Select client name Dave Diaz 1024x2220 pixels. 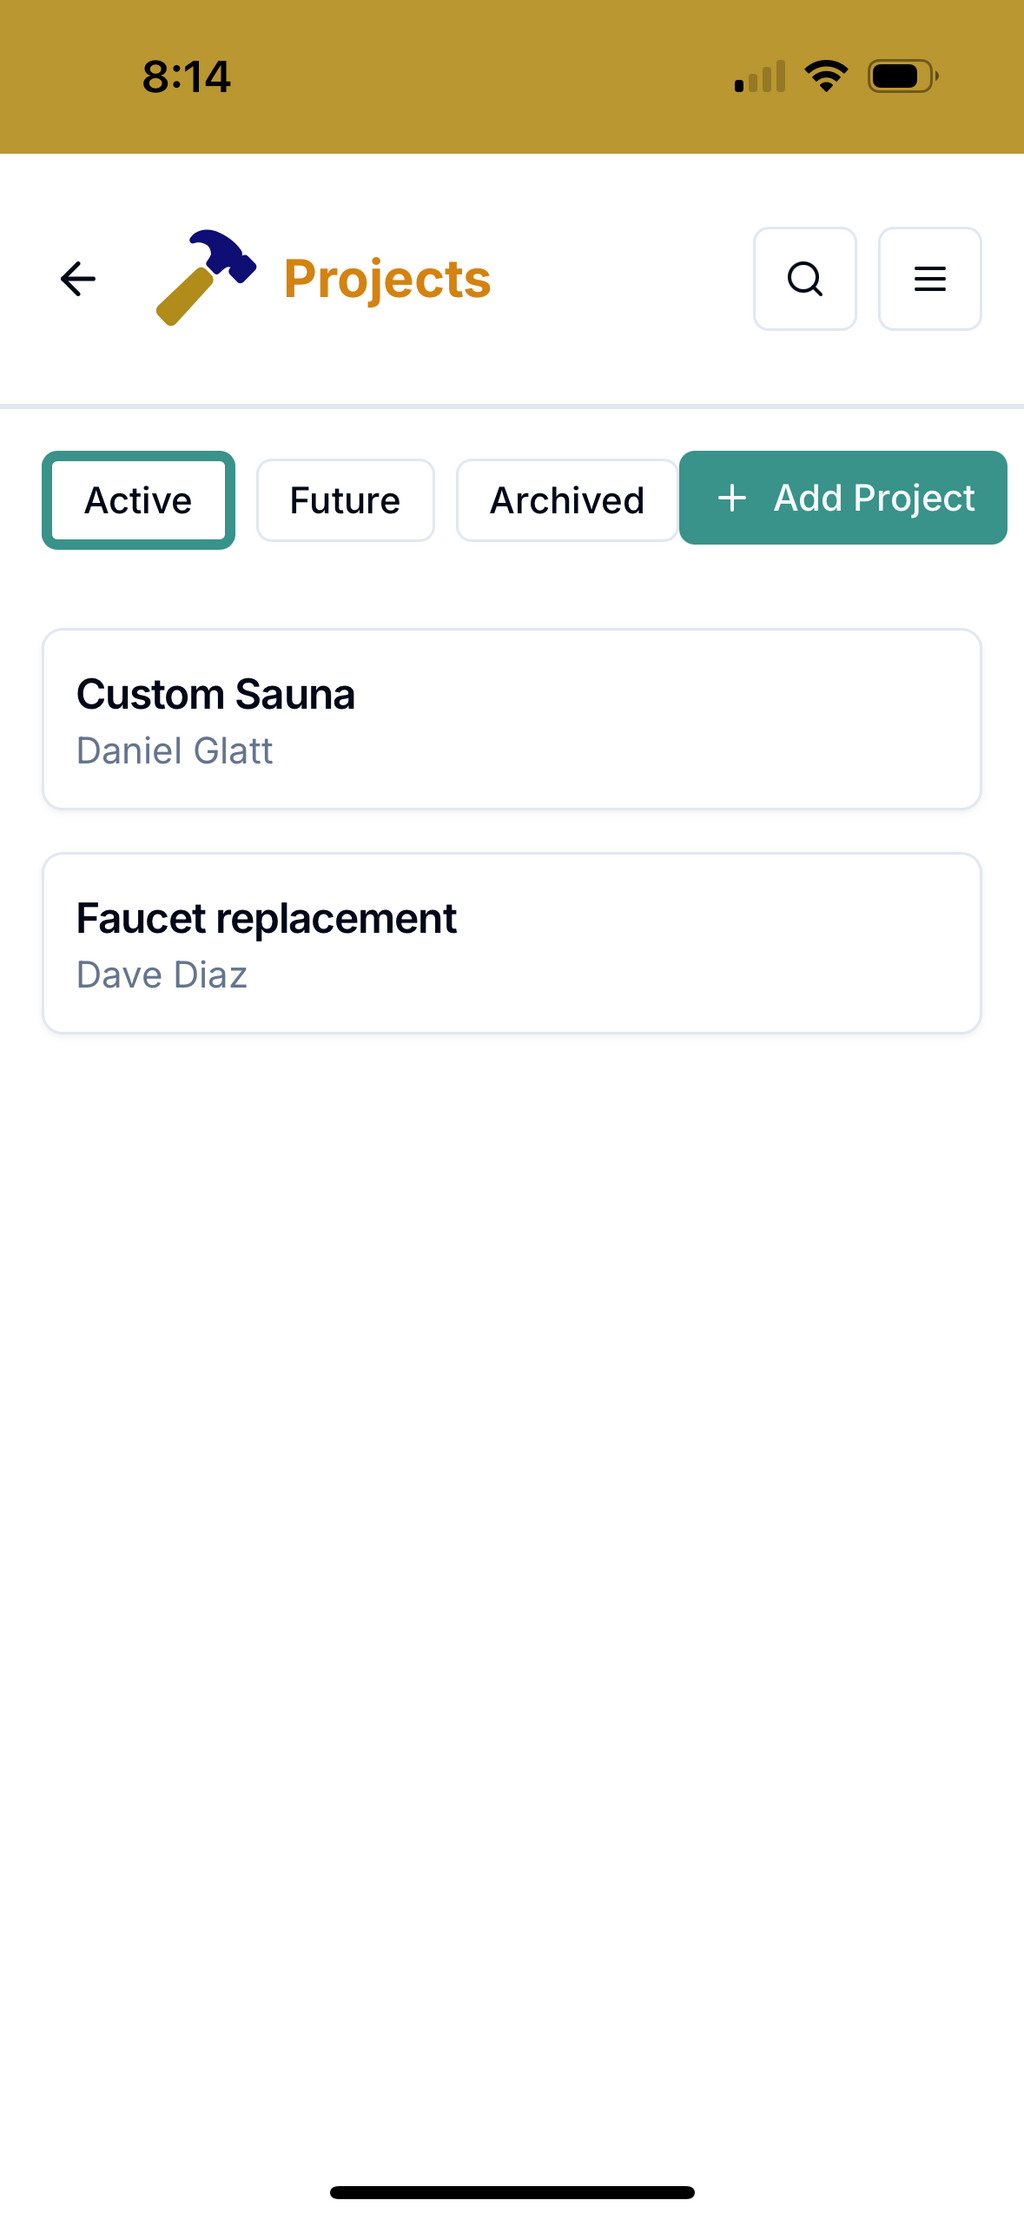(x=162, y=975)
